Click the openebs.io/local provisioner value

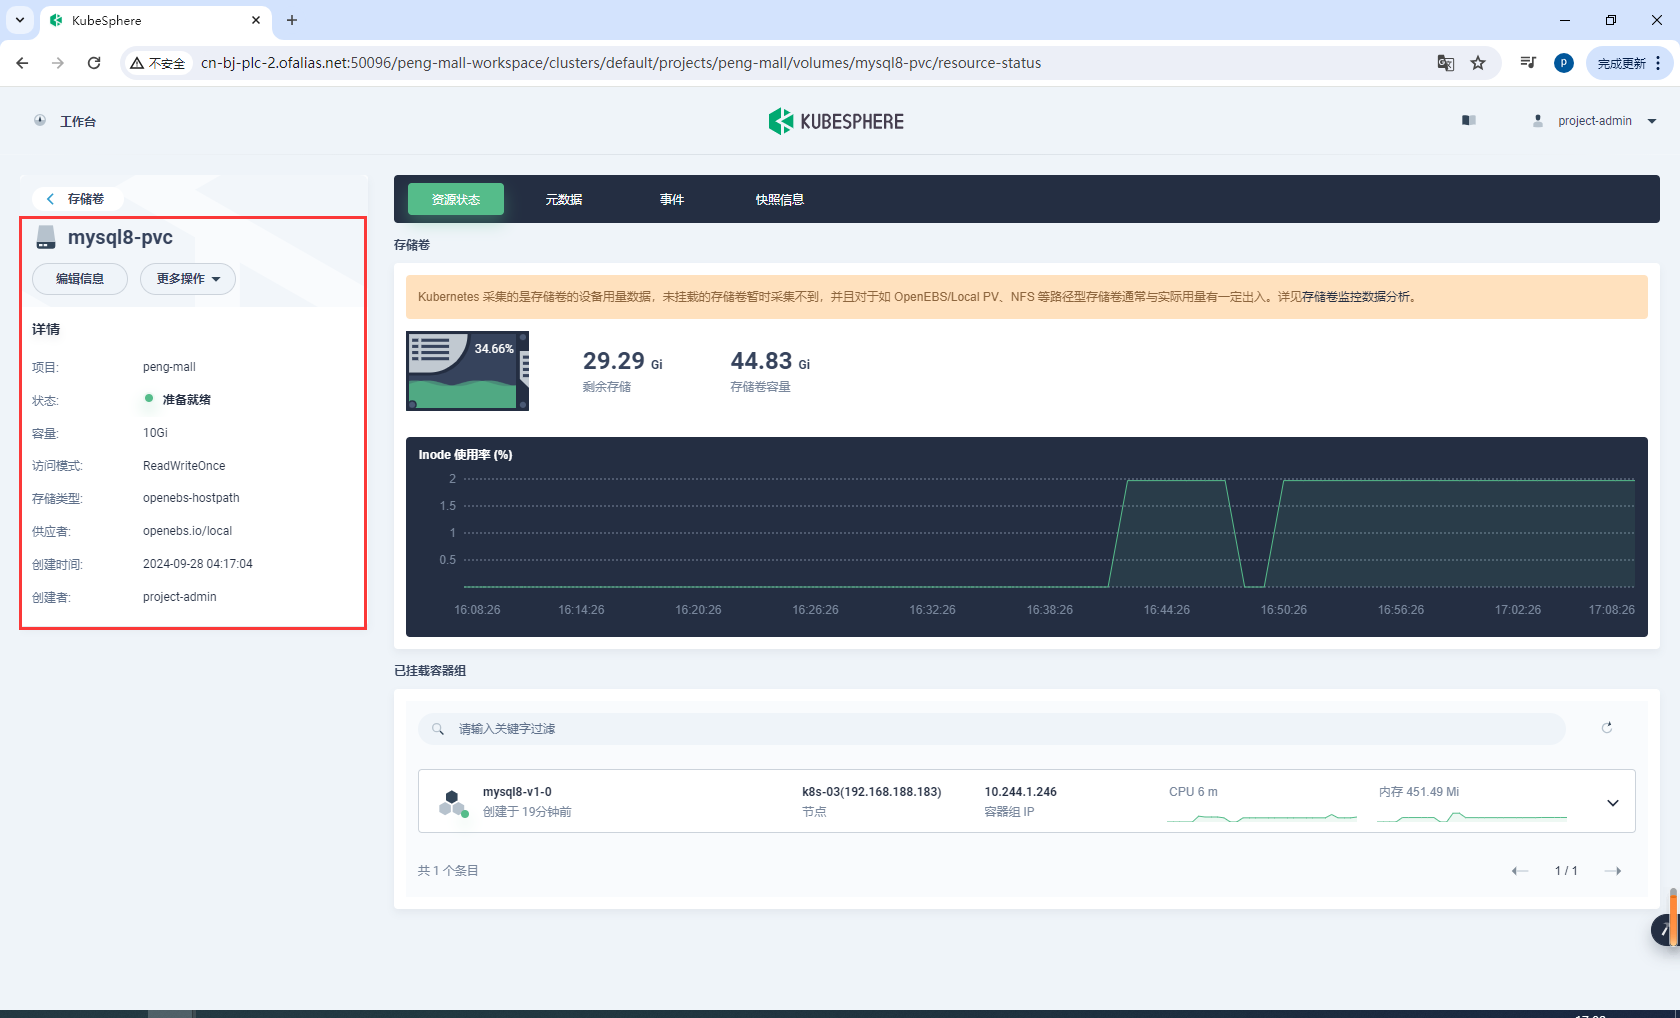187,531
